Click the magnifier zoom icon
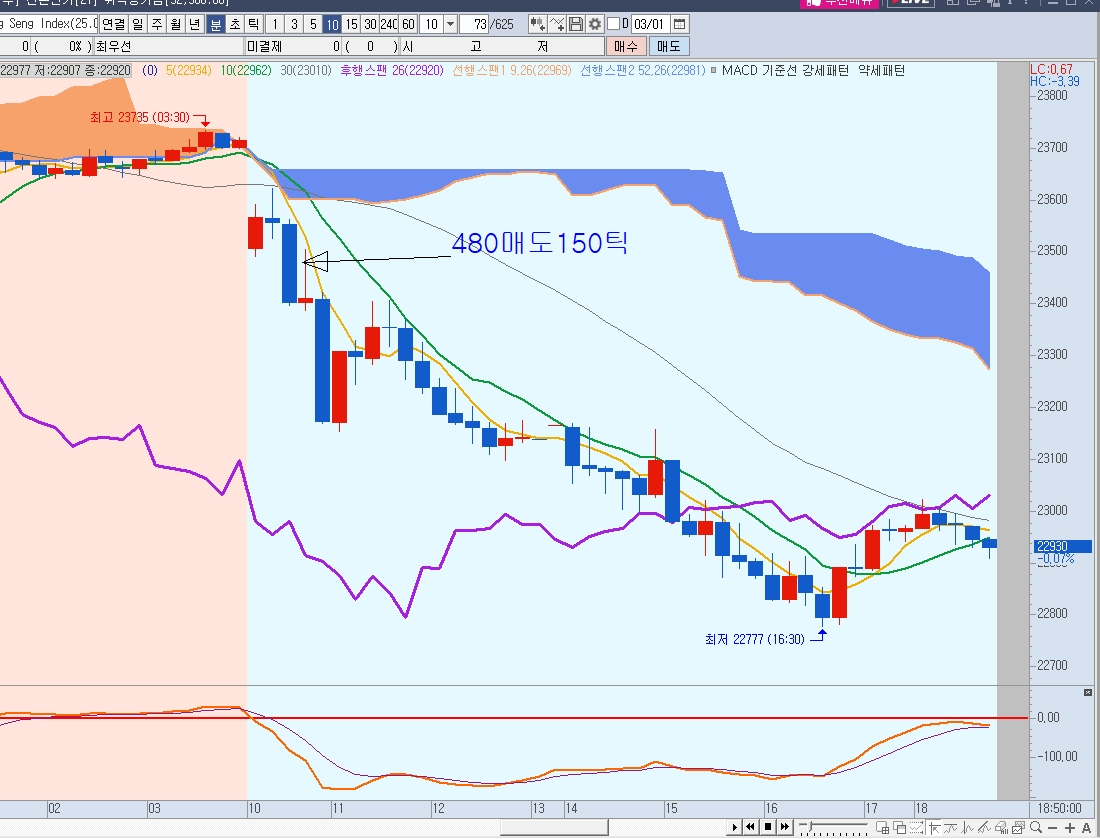Viewport: 1100px width, 839px height. (x=1037, y=827)
